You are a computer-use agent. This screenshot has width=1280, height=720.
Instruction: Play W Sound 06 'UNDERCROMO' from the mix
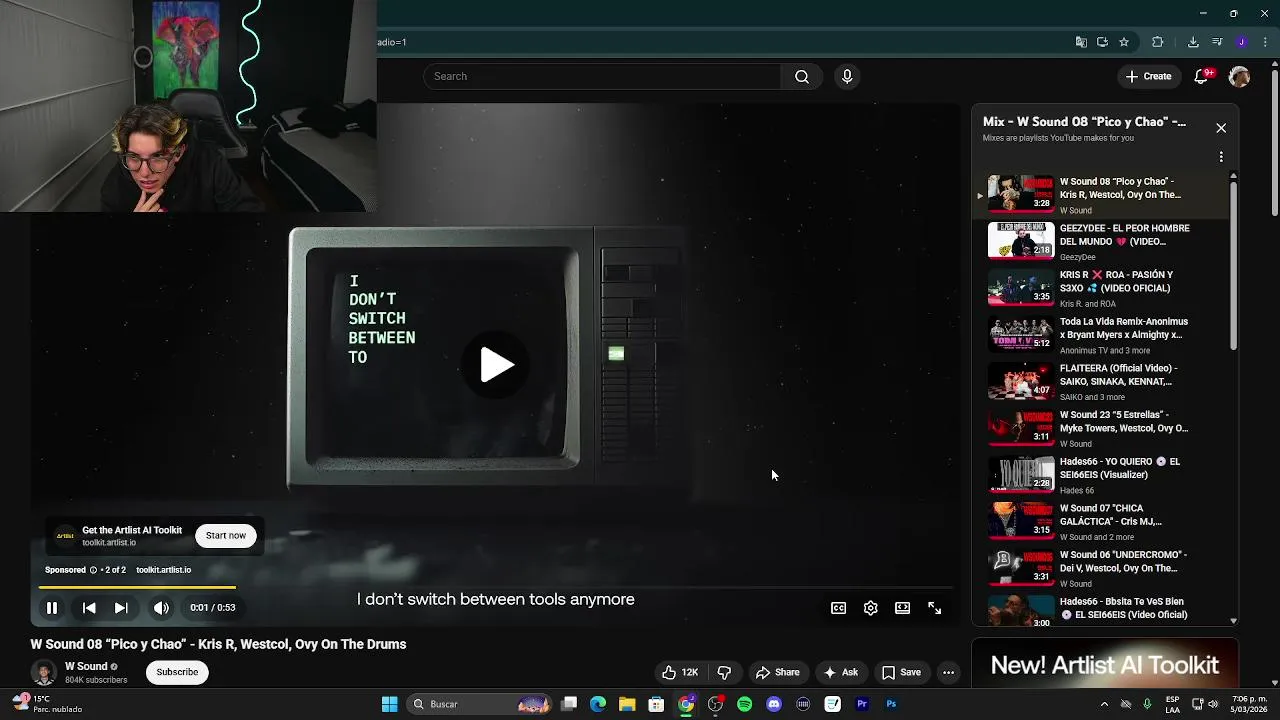tap(1100, 568)
